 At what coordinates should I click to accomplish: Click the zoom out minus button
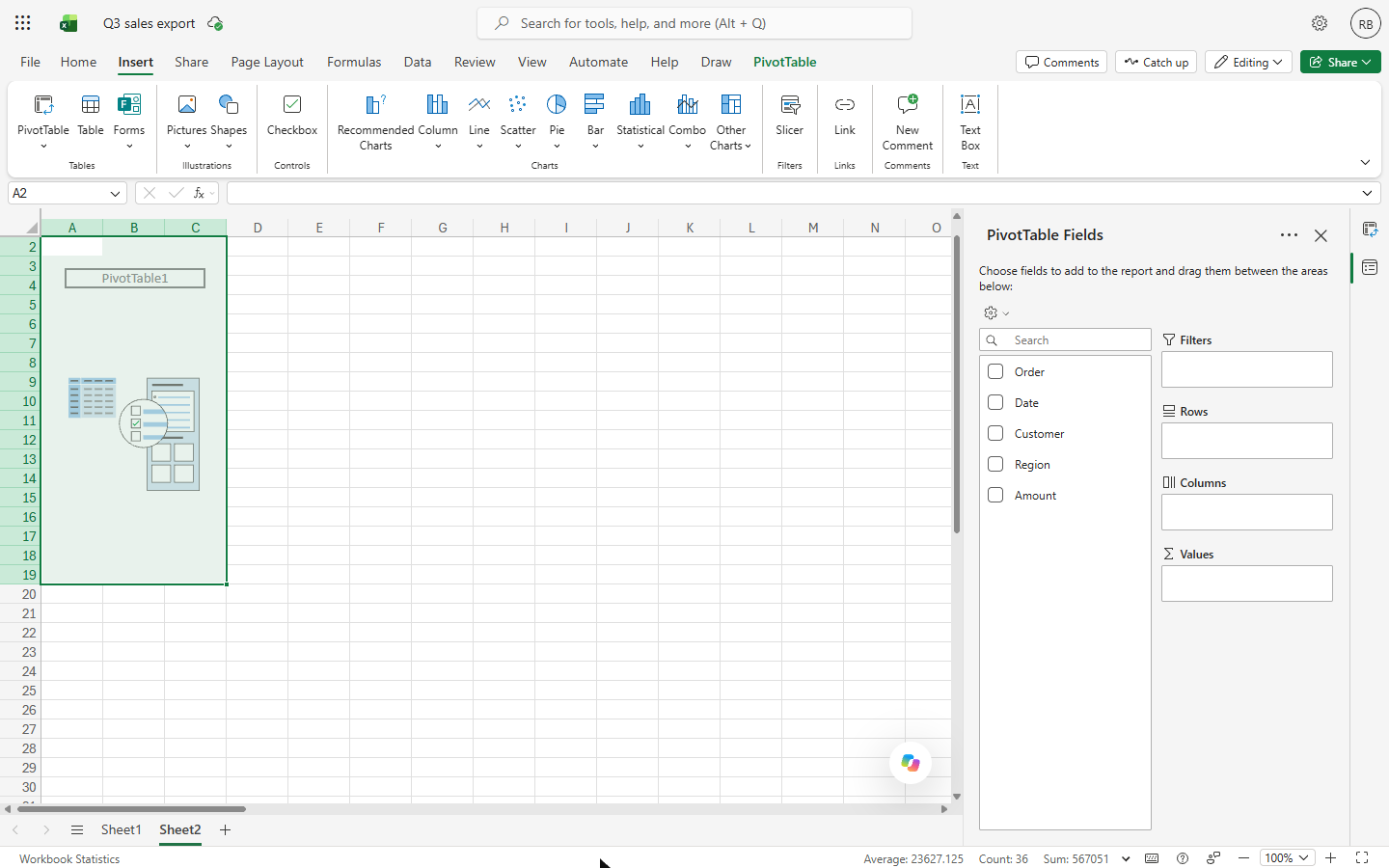pos(1243,858)
